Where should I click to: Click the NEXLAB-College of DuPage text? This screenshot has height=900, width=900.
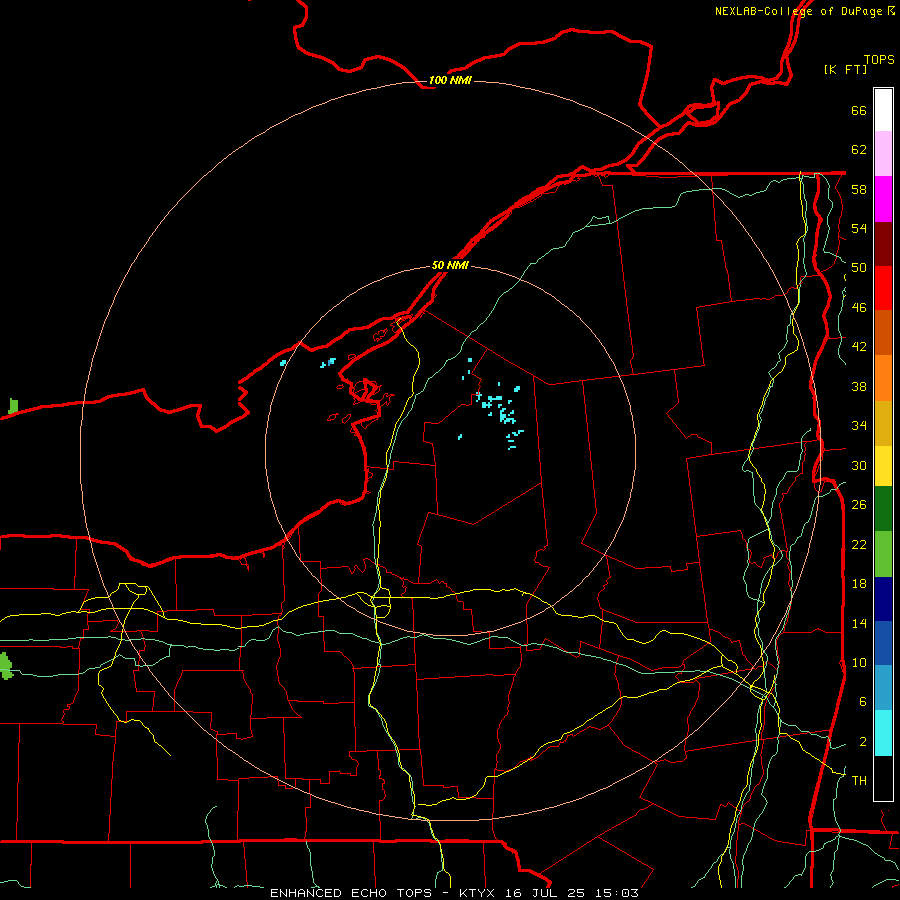[x=798, y=11]
